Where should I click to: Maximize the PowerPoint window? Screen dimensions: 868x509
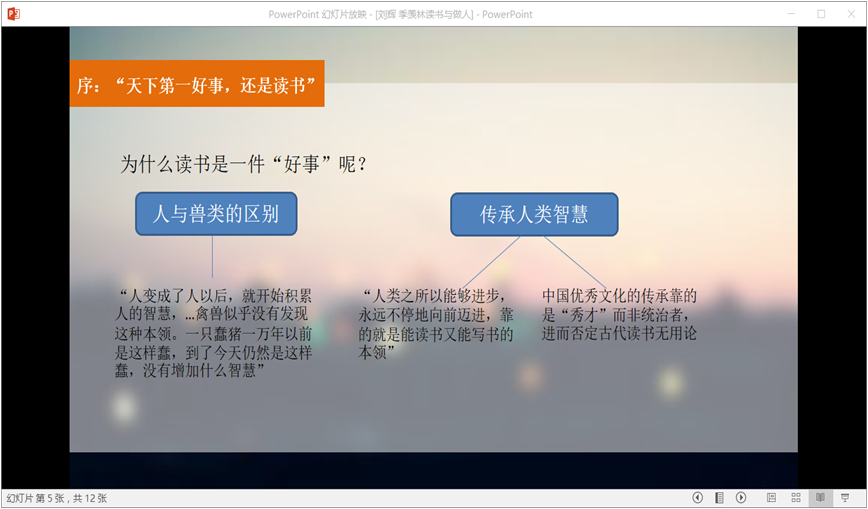click(x=821, y=14)
